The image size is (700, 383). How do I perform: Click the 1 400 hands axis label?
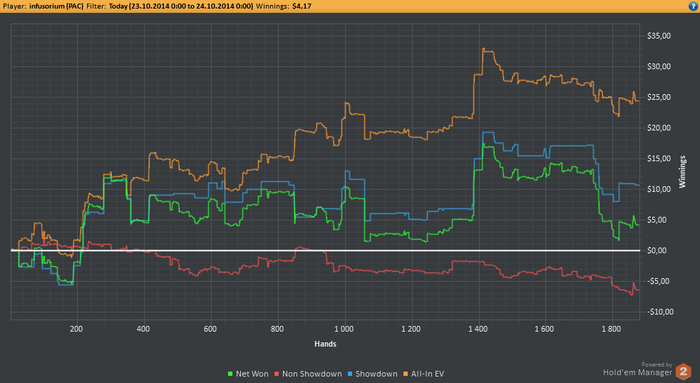tap(478, 329)
